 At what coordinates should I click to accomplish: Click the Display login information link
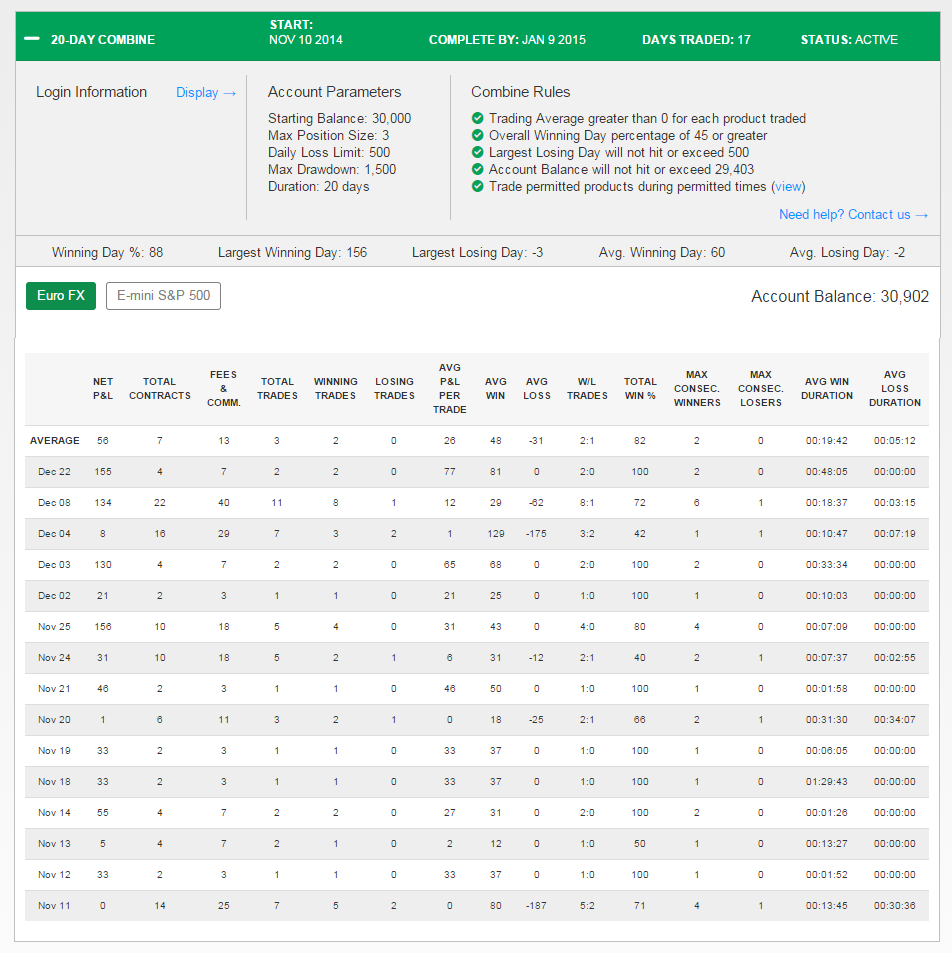pos(206,93)
